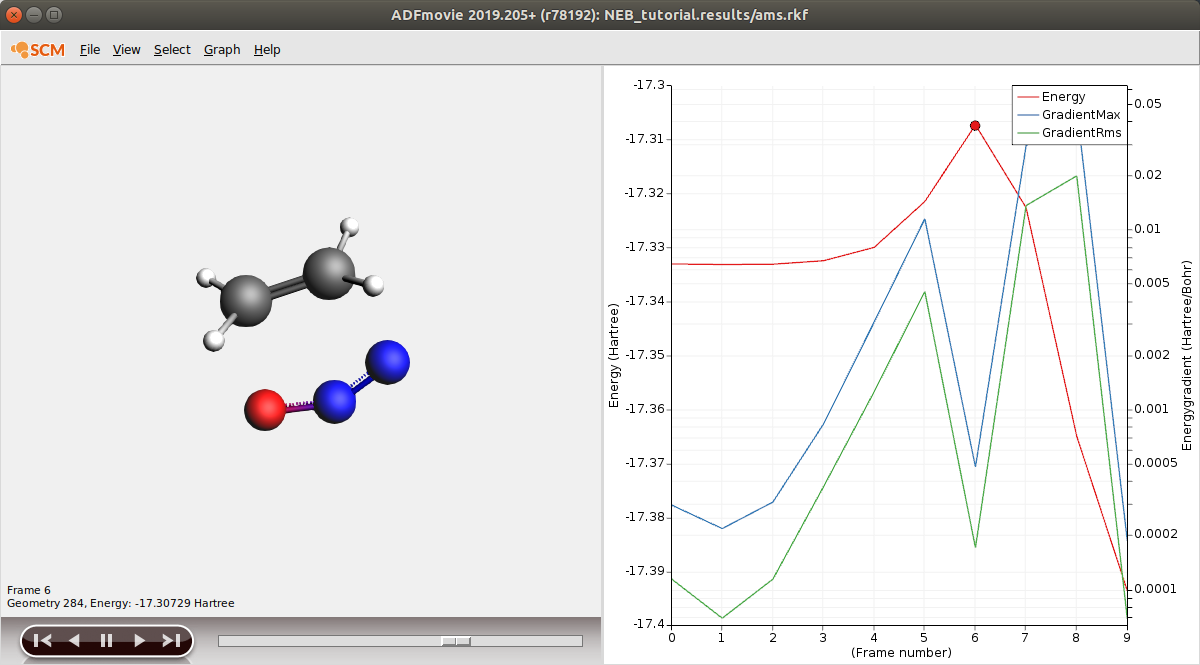Open the File menu
1200x665 pixels.
click(x=90, y=49)
